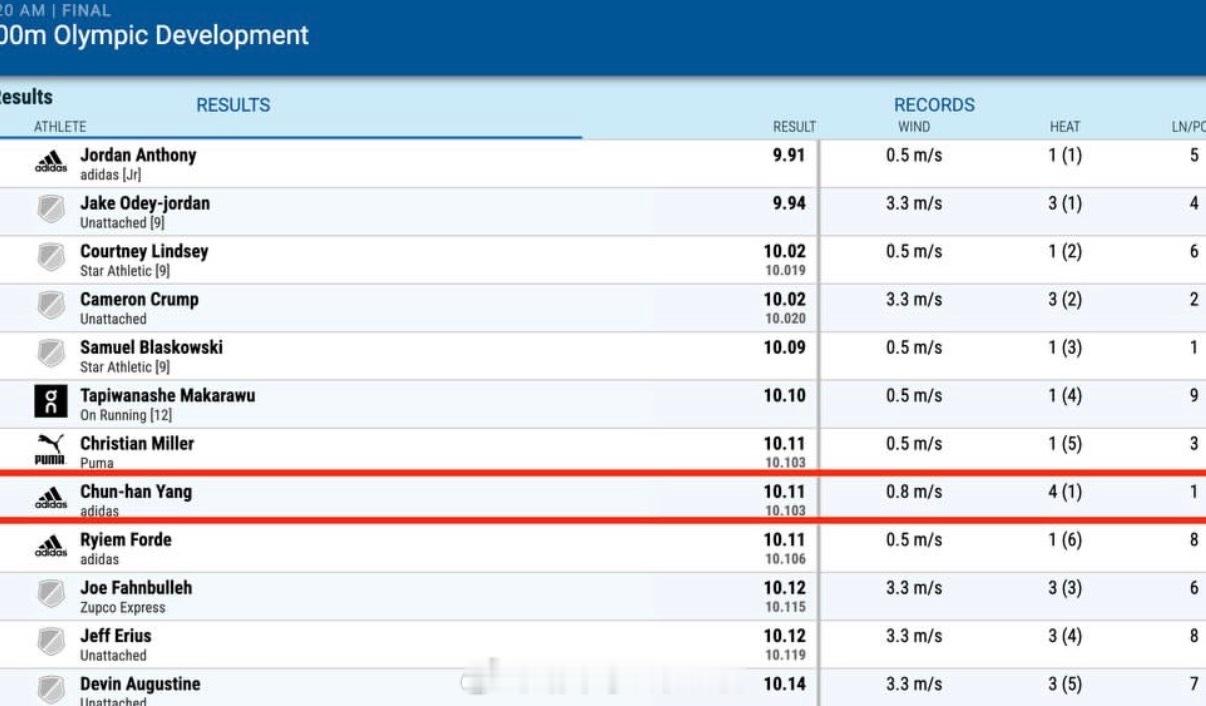1206x706 pixels.
Task: Click the adidas [Jr] affiliation text
Action: [x=110, y=175]
